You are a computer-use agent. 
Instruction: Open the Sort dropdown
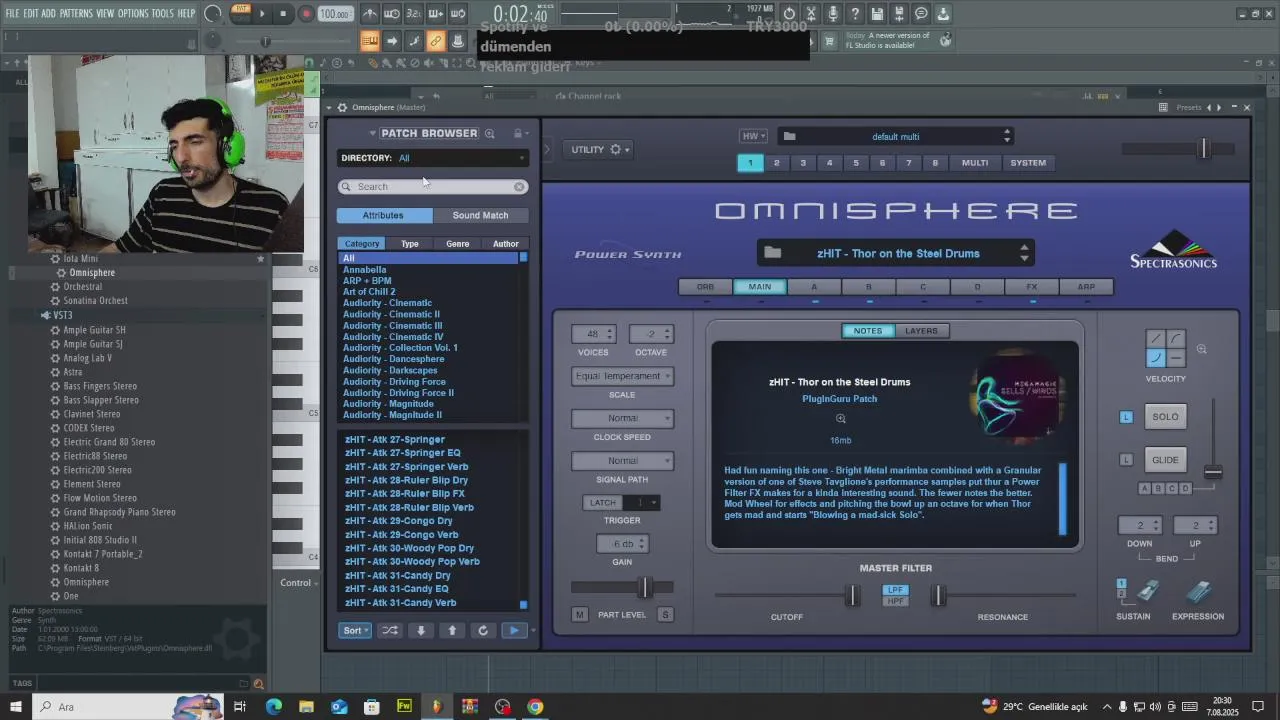355,631
